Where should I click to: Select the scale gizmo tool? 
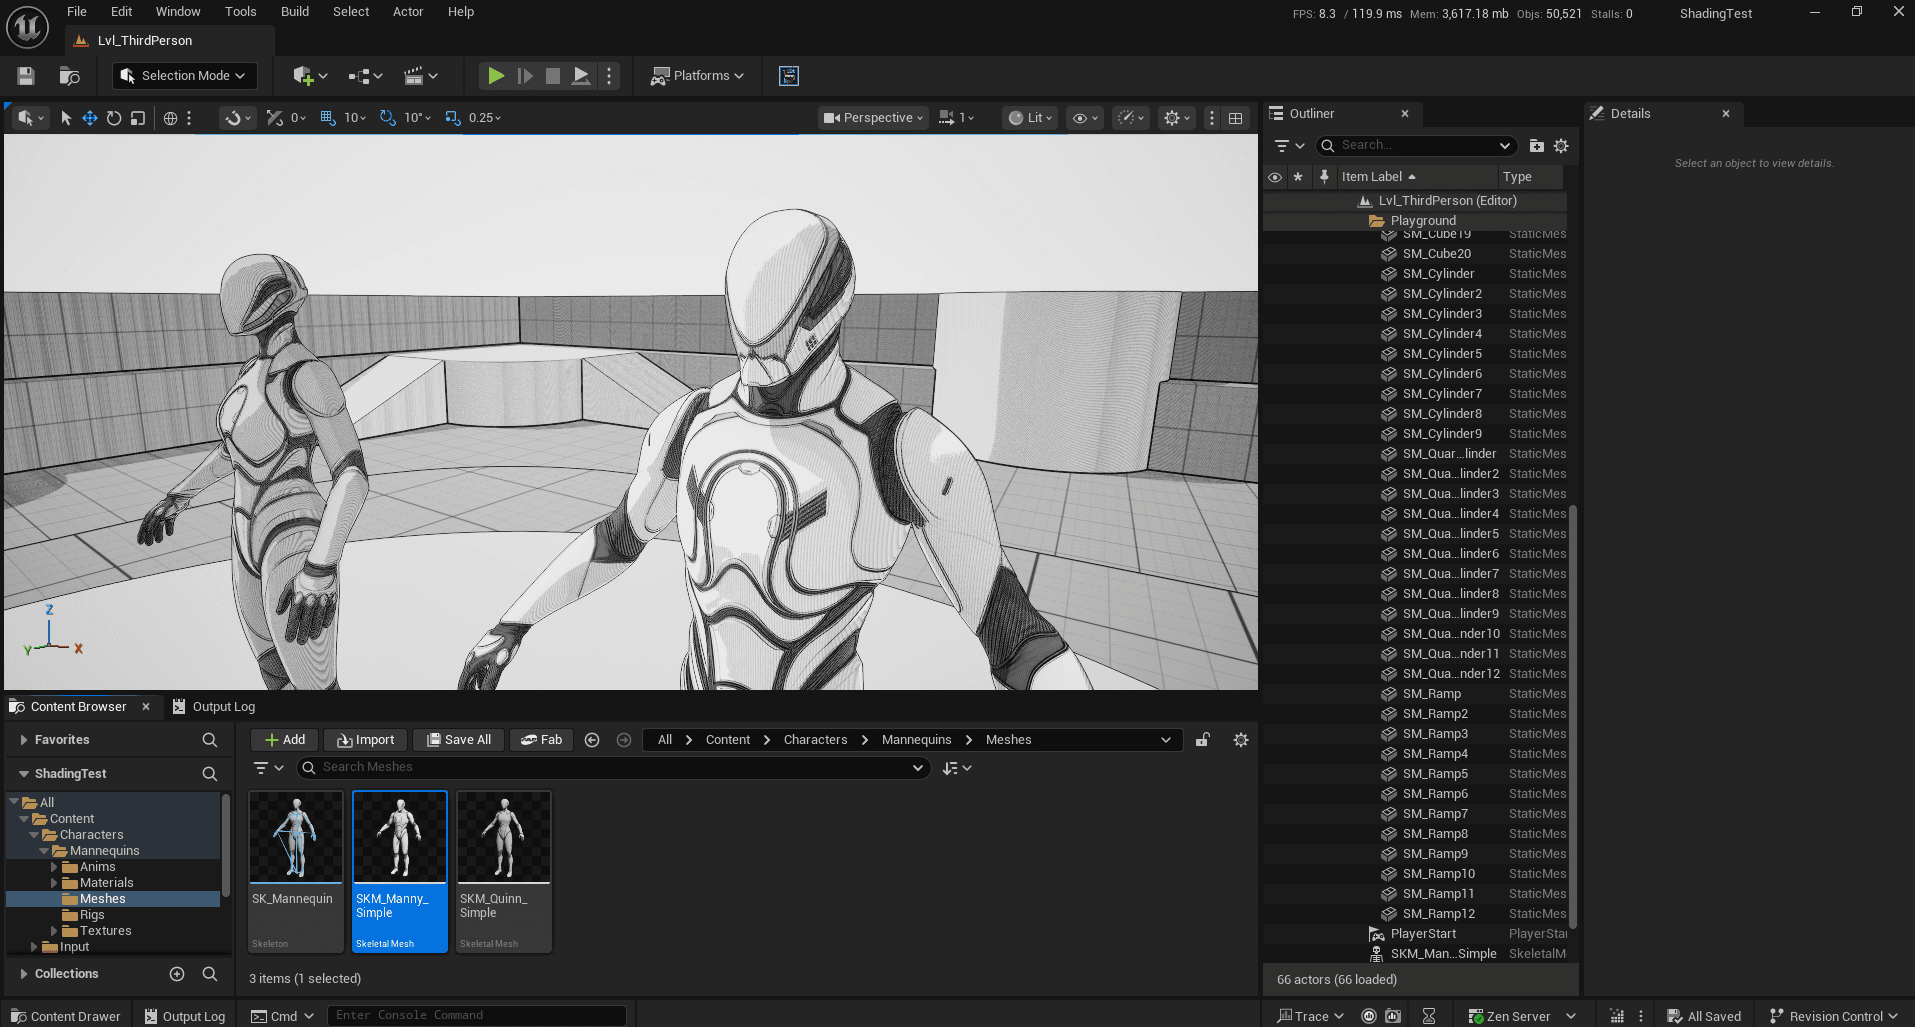point(138,118)
